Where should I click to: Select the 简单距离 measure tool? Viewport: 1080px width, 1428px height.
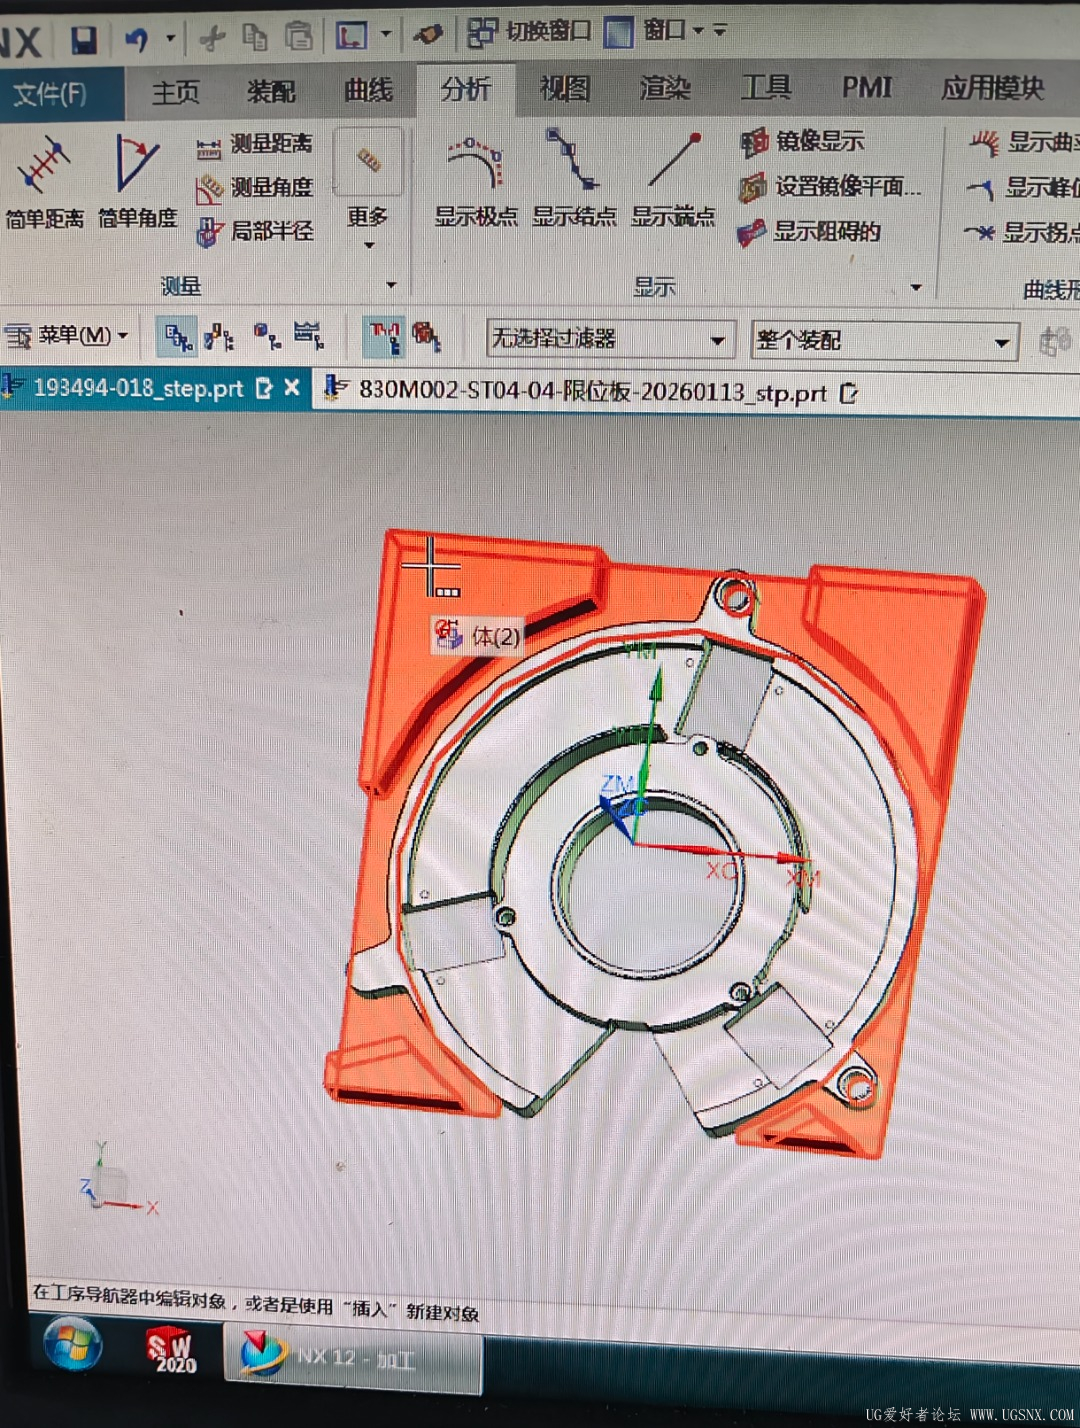coord(43,182)
